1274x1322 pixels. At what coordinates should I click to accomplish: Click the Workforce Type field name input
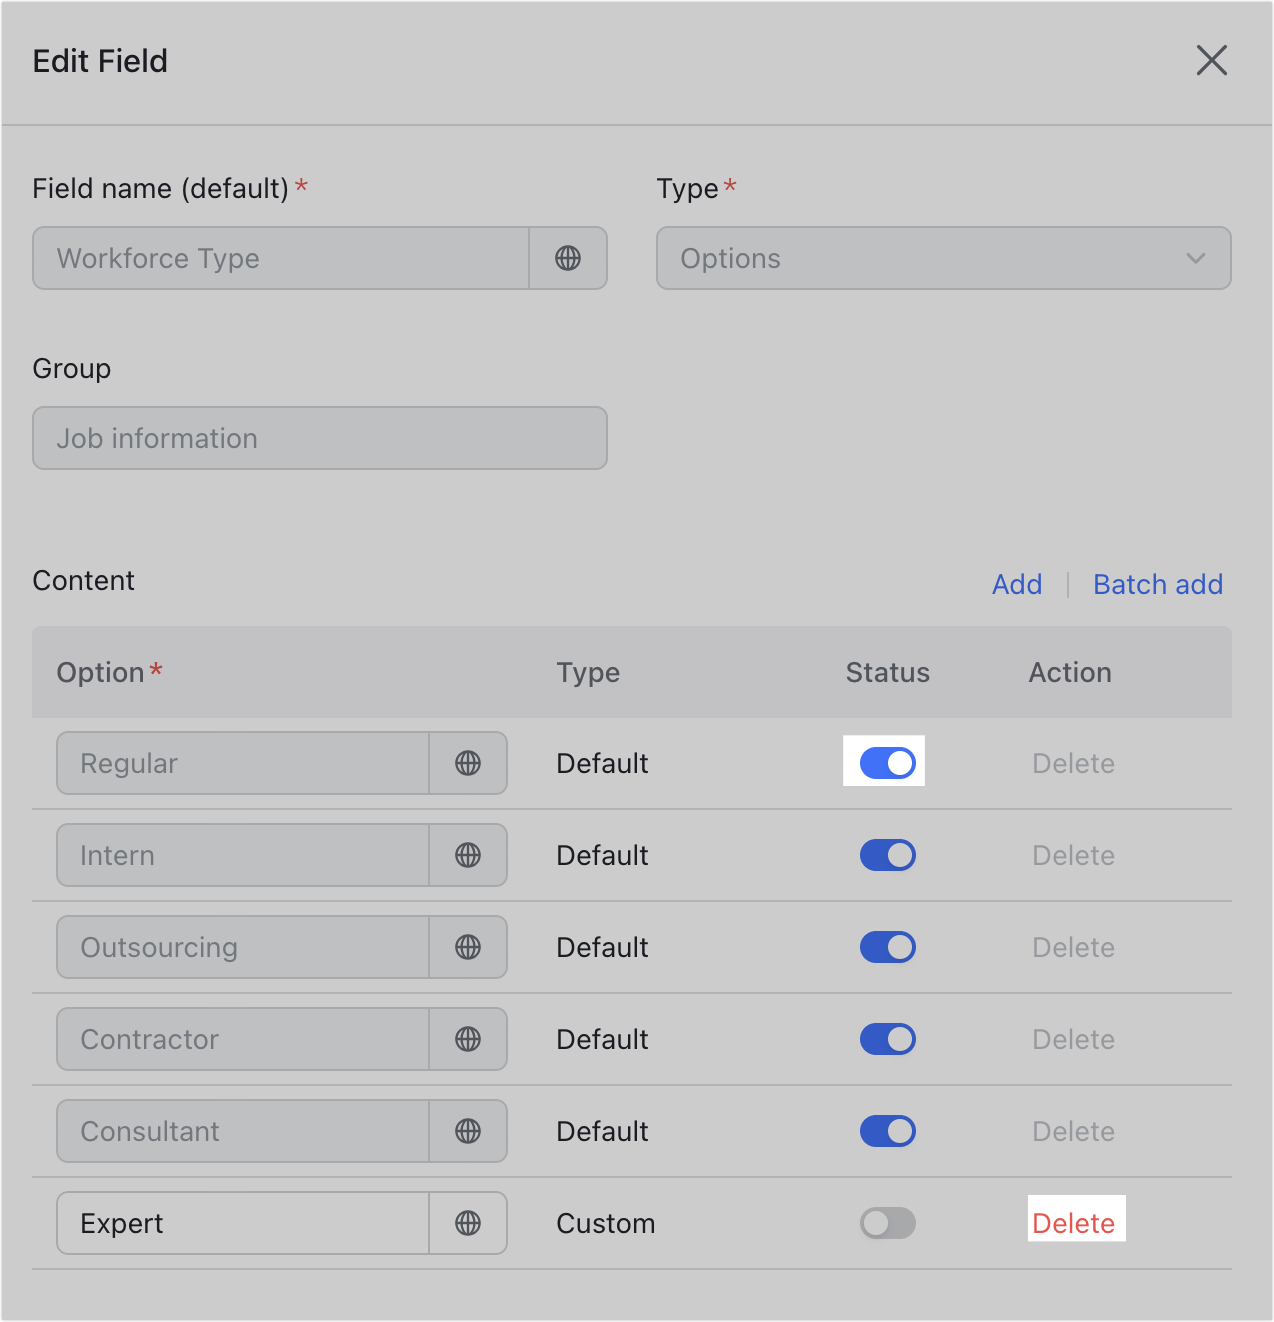280,258
